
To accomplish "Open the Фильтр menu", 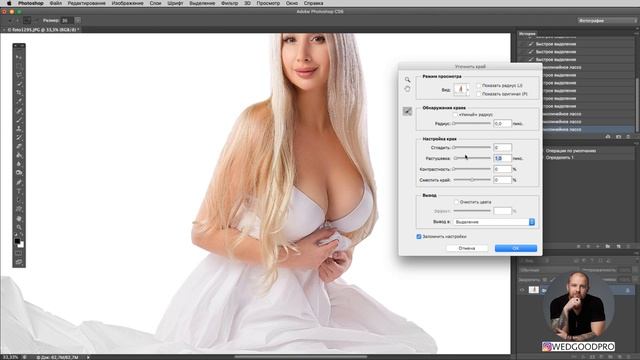I will (x=229, y=3).
